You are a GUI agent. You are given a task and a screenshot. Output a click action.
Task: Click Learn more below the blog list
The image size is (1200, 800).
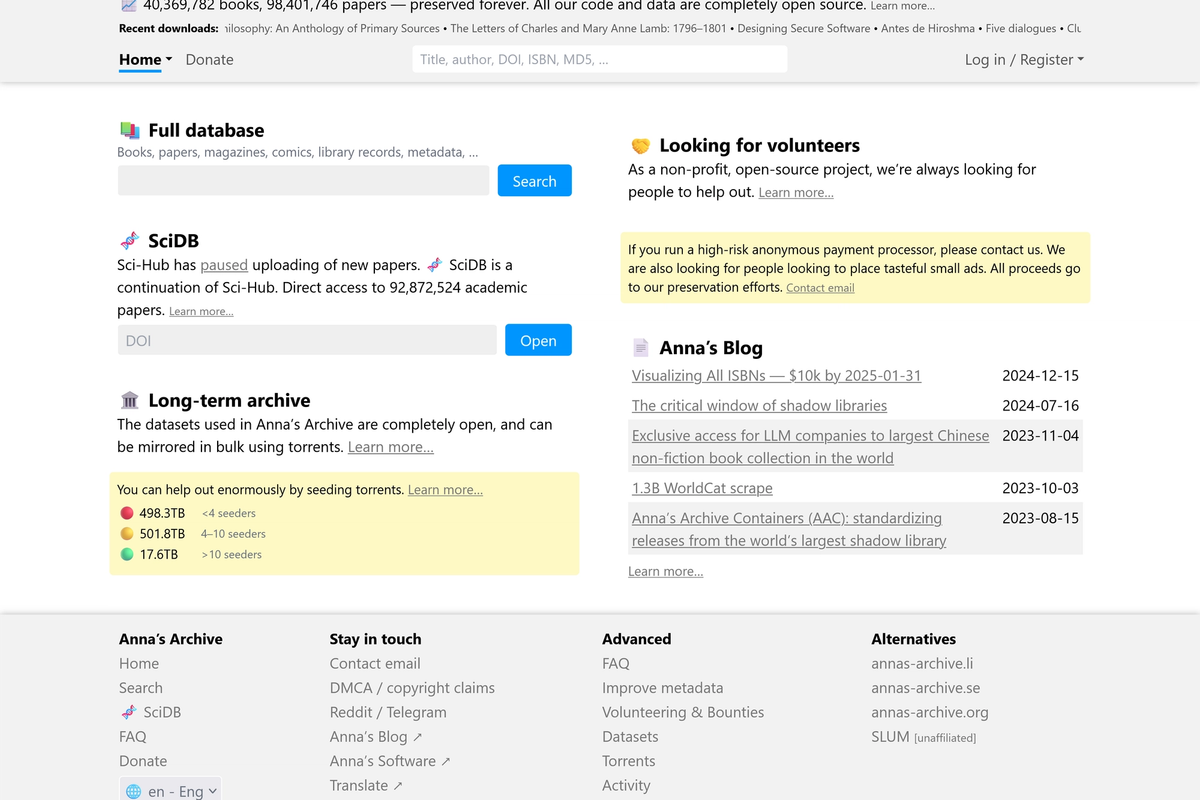(666, 571)
